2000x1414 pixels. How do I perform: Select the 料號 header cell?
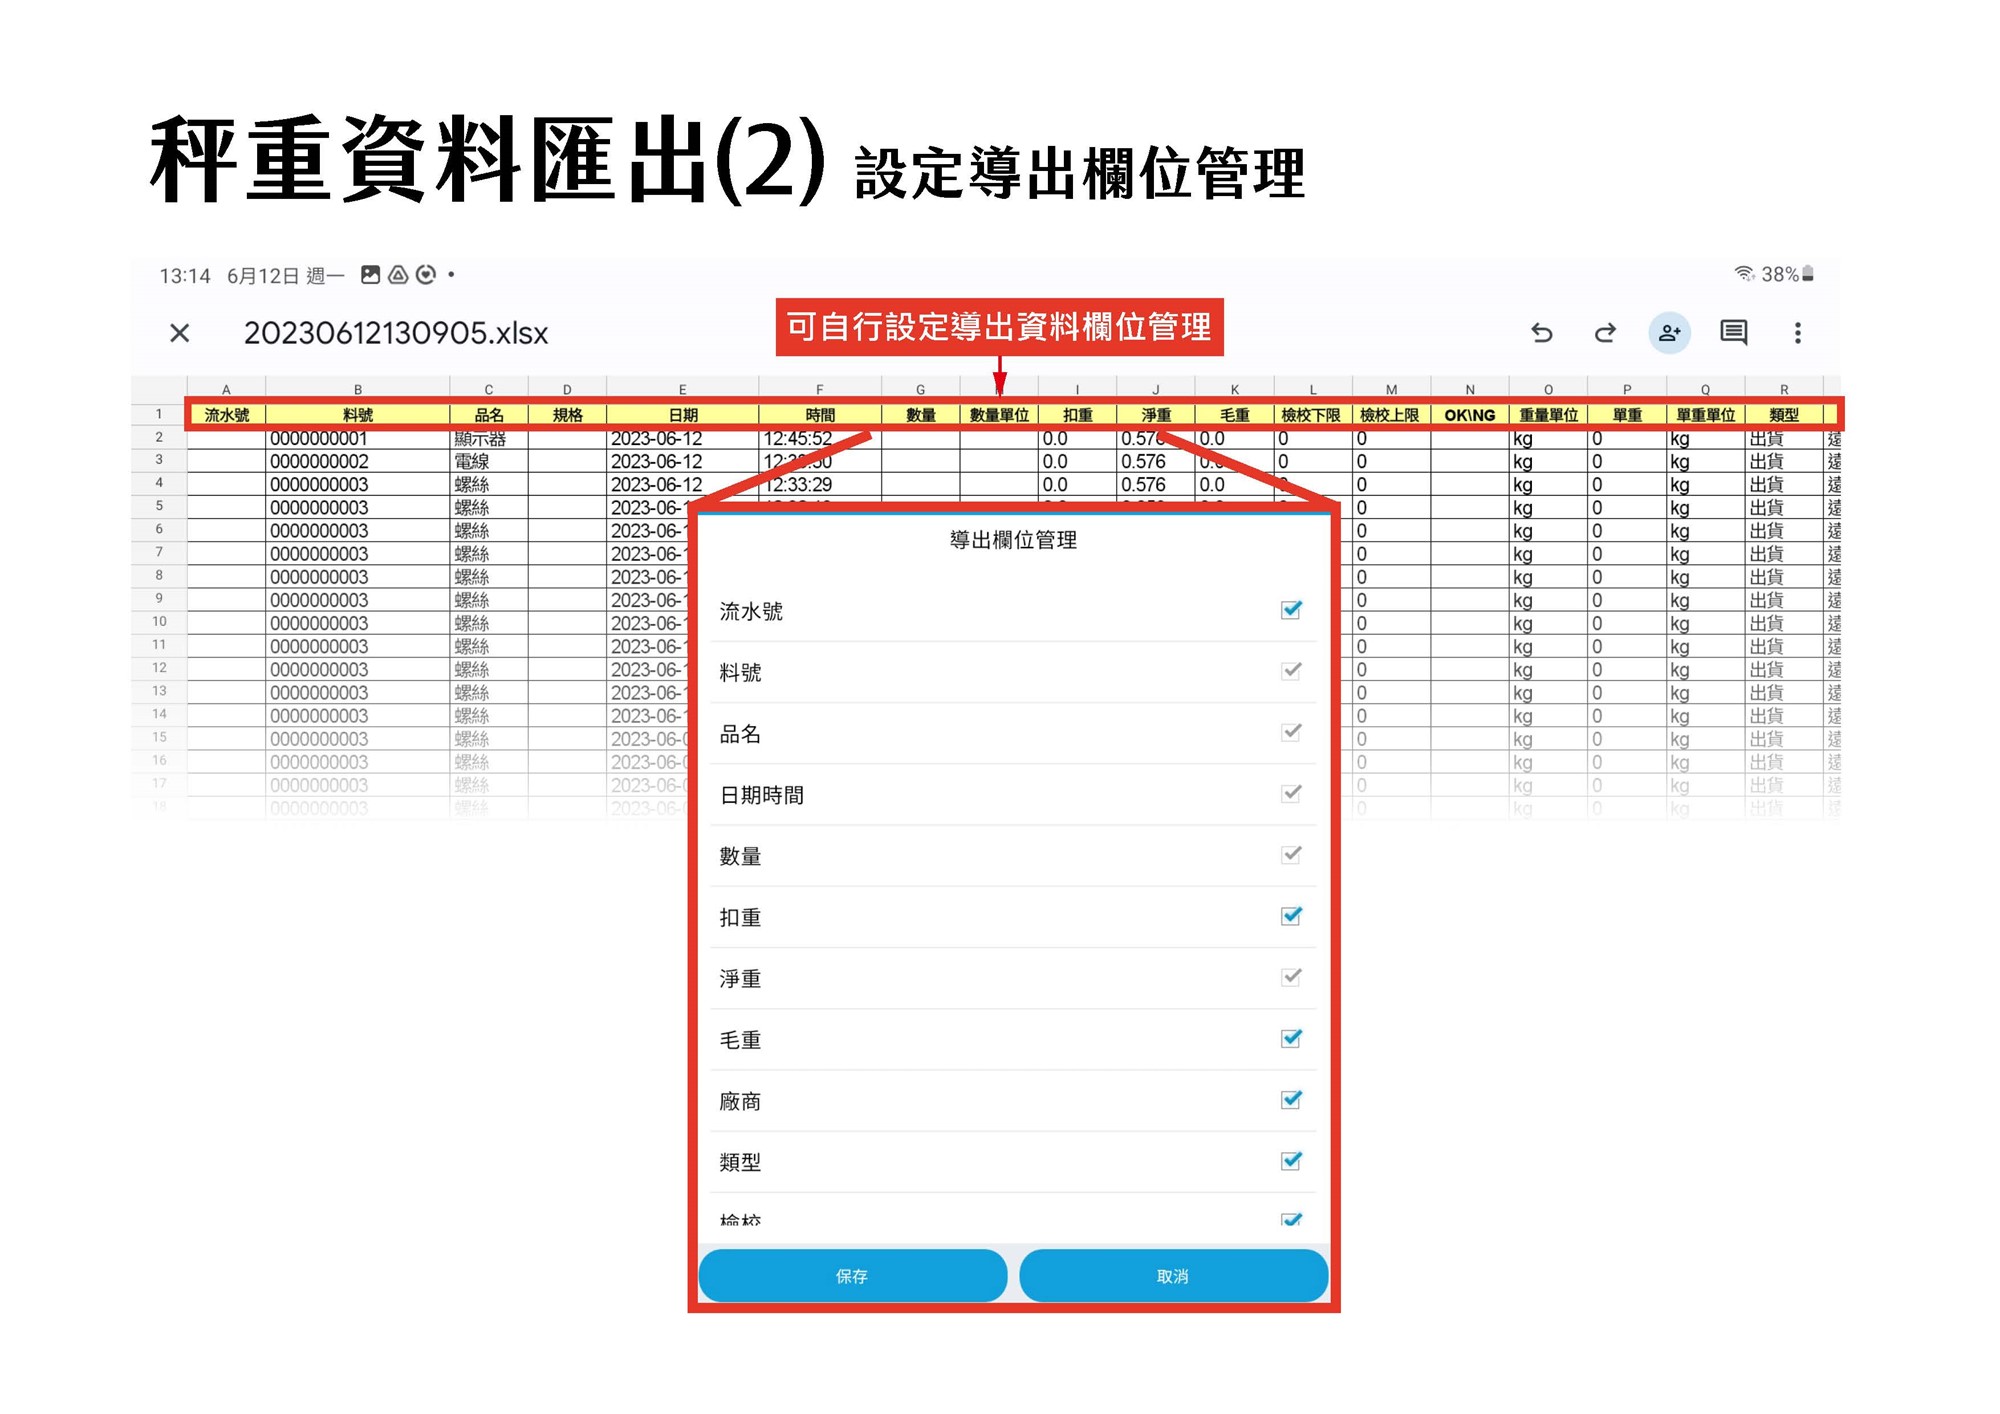(x=357, y=414)
